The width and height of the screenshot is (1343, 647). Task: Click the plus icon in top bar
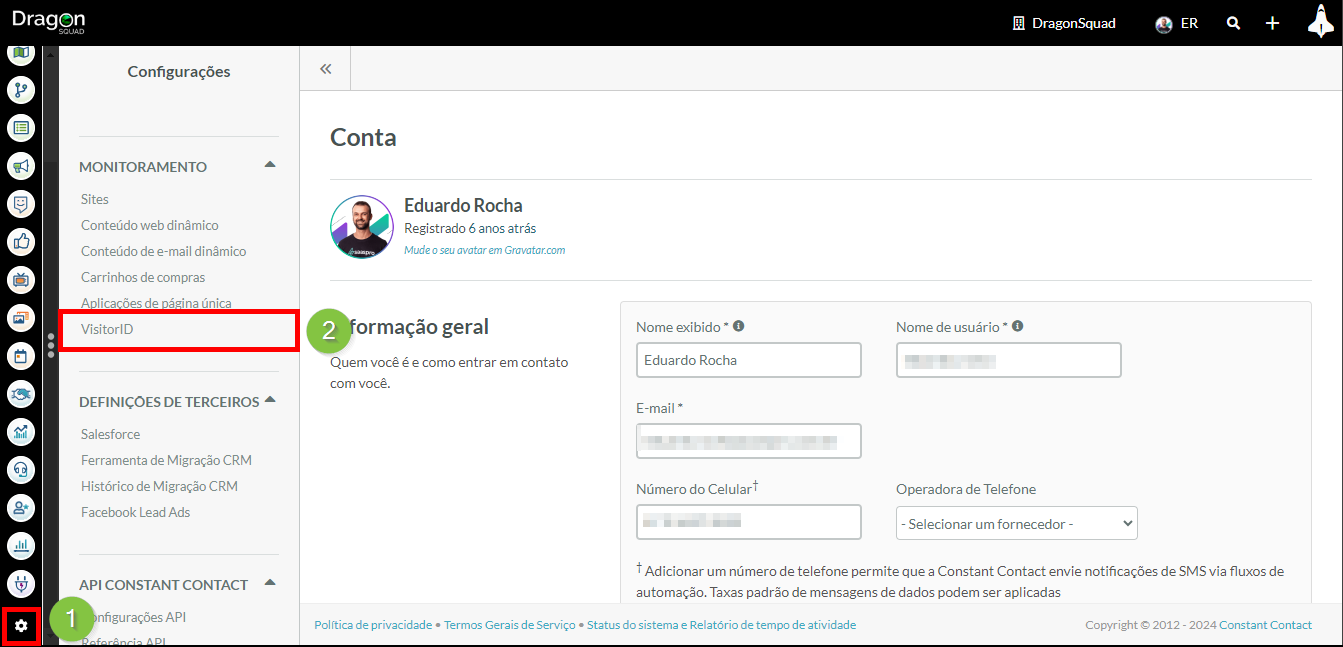tap(1272, 23)
